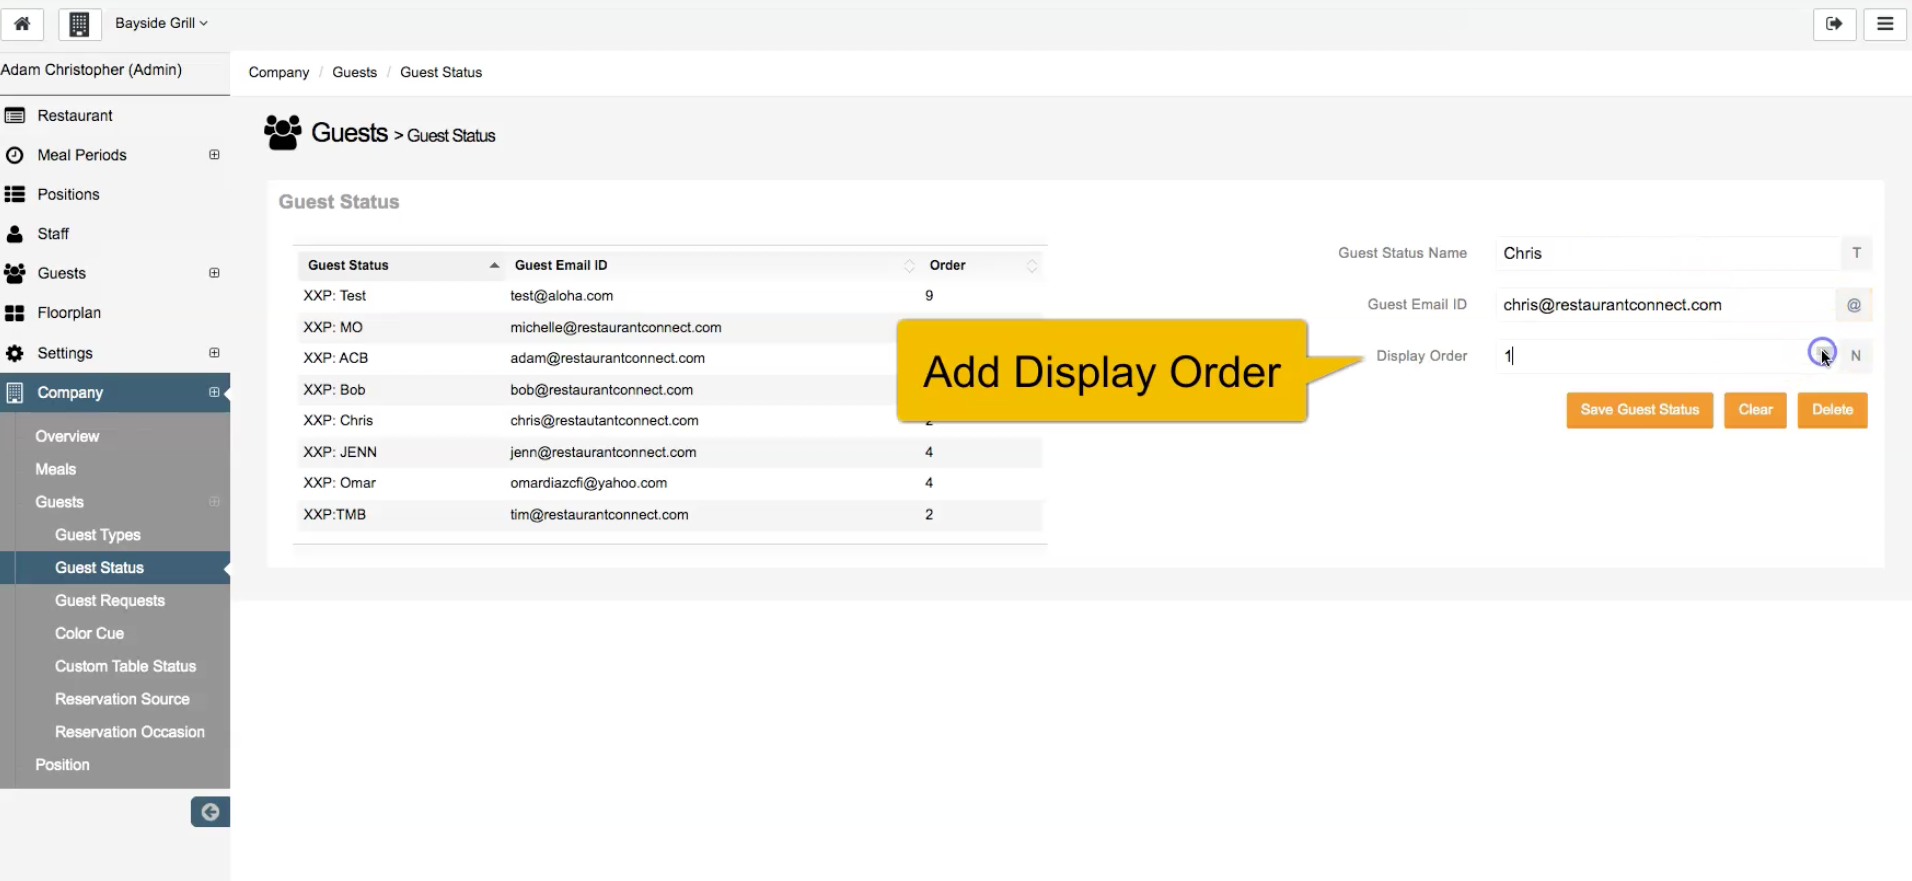This screenshot has width=1912, height=881.
Task: Click the T icon beside Guest Status Name
Action: [x=1856, y=253]
